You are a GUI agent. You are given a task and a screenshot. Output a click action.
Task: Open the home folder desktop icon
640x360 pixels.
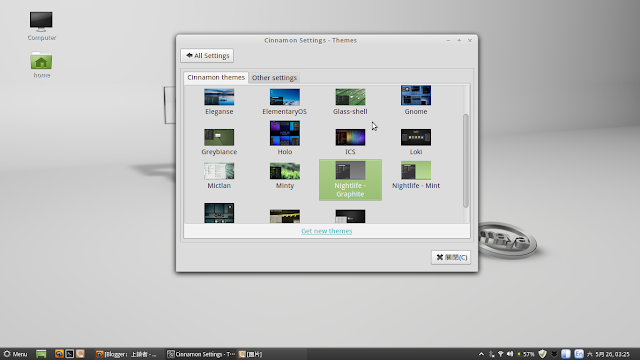coord(41,65)
